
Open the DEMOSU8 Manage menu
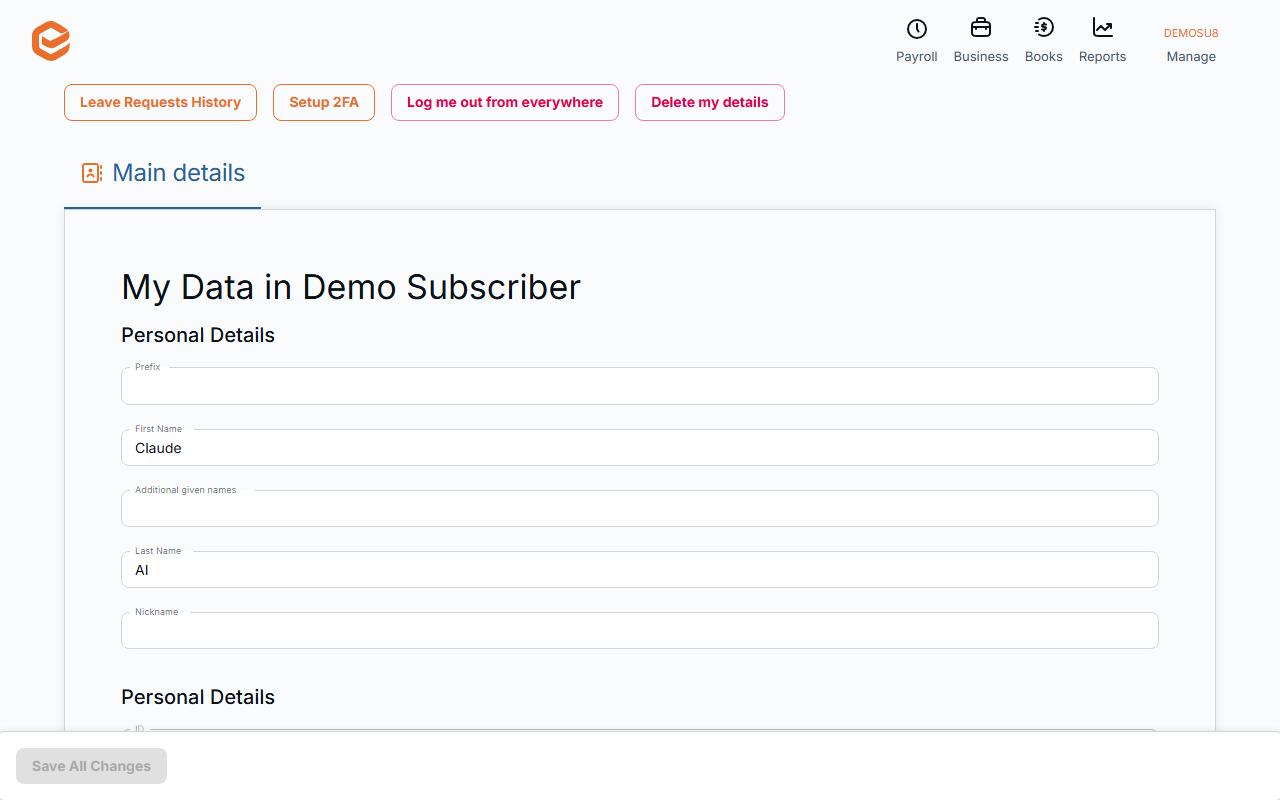tap(1191, 44)
